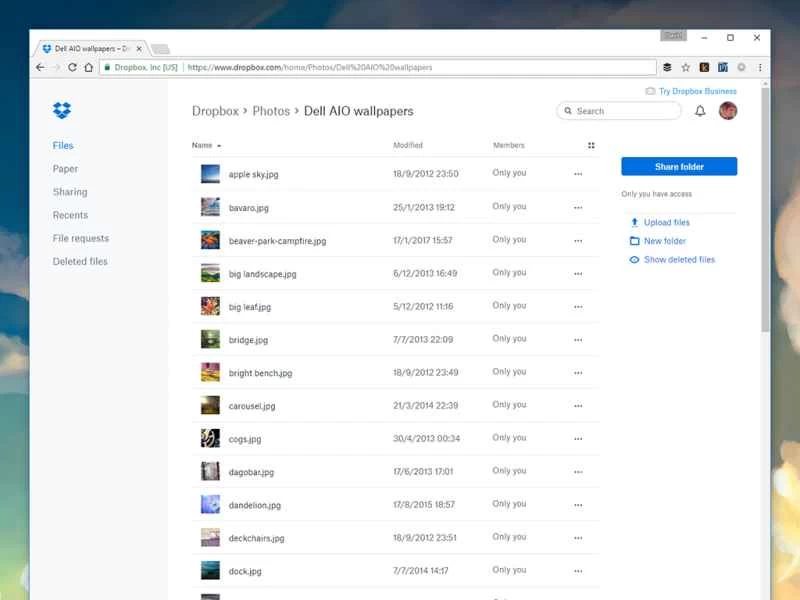Bookmark this page with the star icon

pos(684,67)
